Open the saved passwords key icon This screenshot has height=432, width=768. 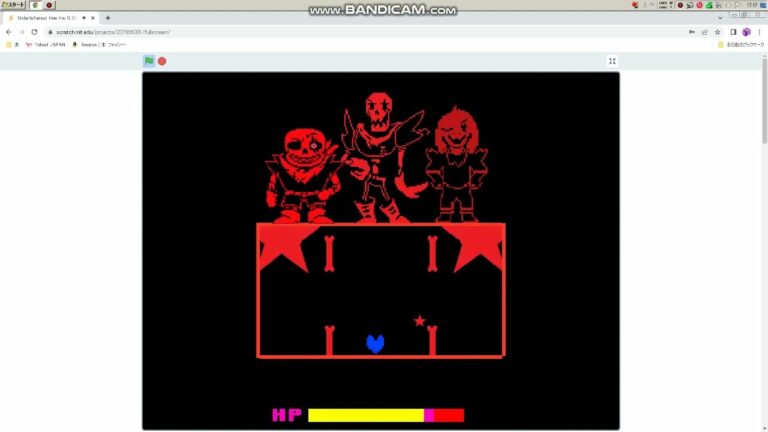[x=692, y=32]
